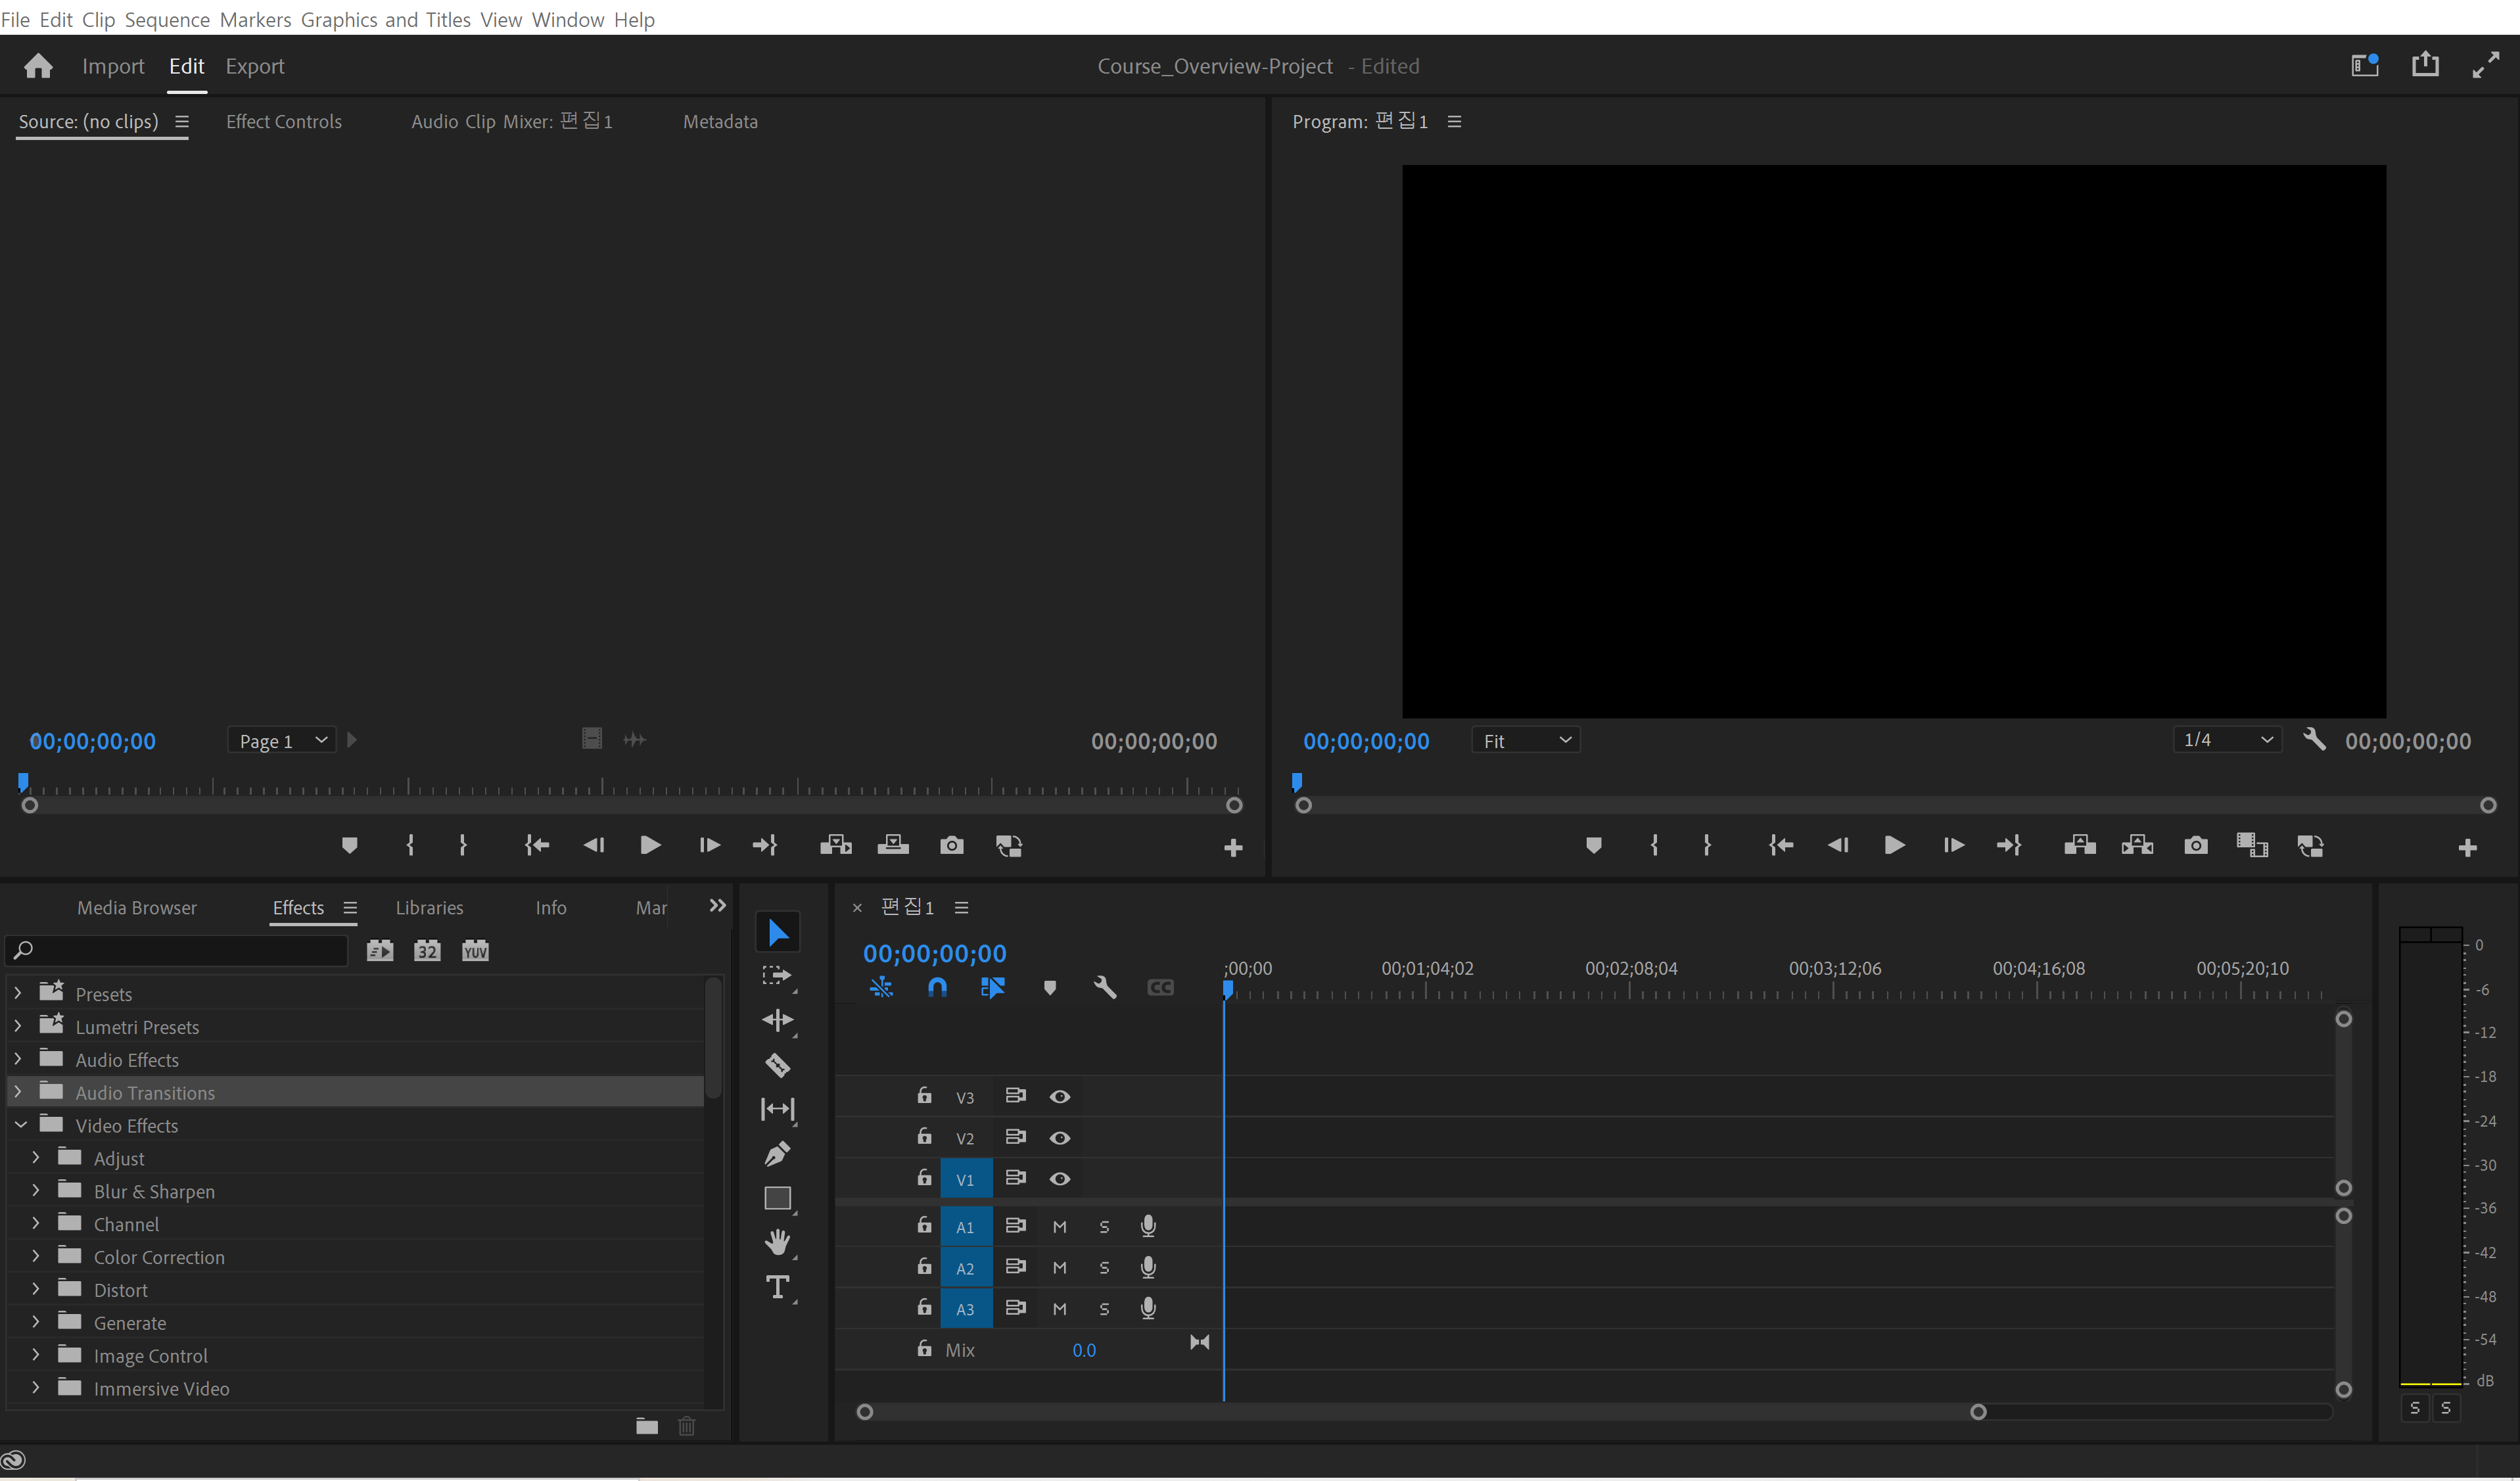
Task: Click Export Frame camera in Program monitor
Action: click(2196, 846)
